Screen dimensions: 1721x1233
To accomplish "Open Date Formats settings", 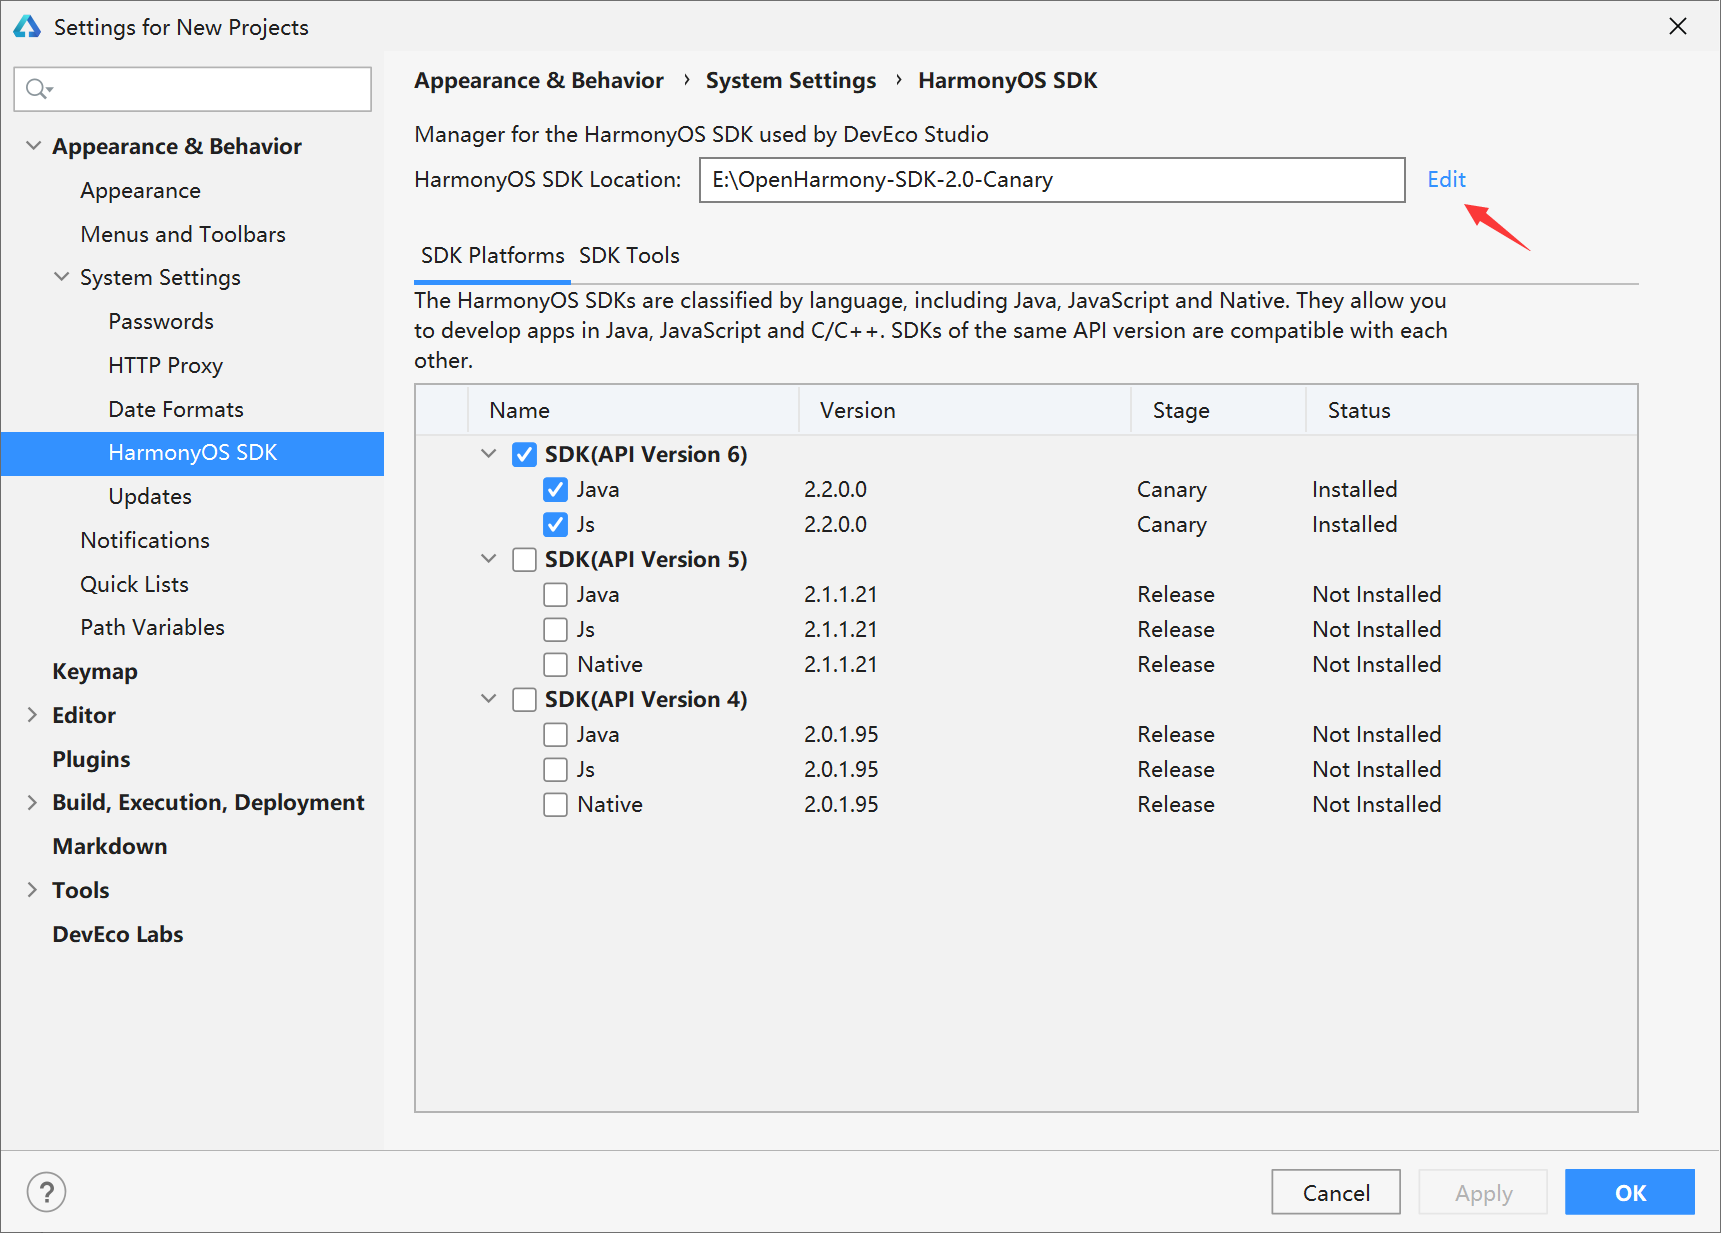I will pyautogui.click(x=176, y=409).
